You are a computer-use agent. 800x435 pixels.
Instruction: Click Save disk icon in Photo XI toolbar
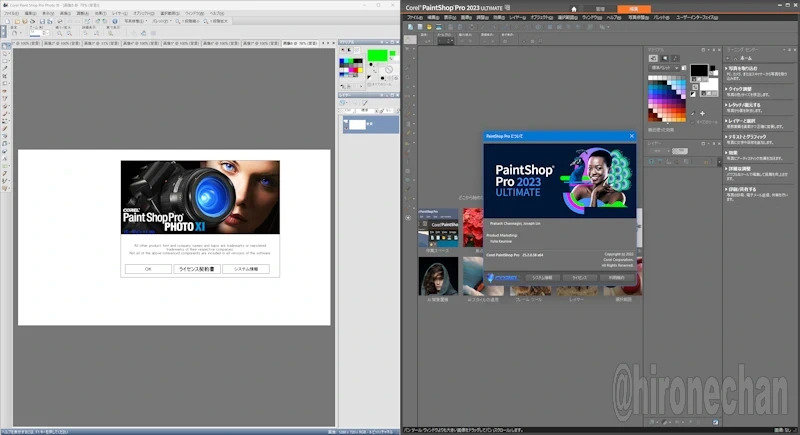click(42, 21)
